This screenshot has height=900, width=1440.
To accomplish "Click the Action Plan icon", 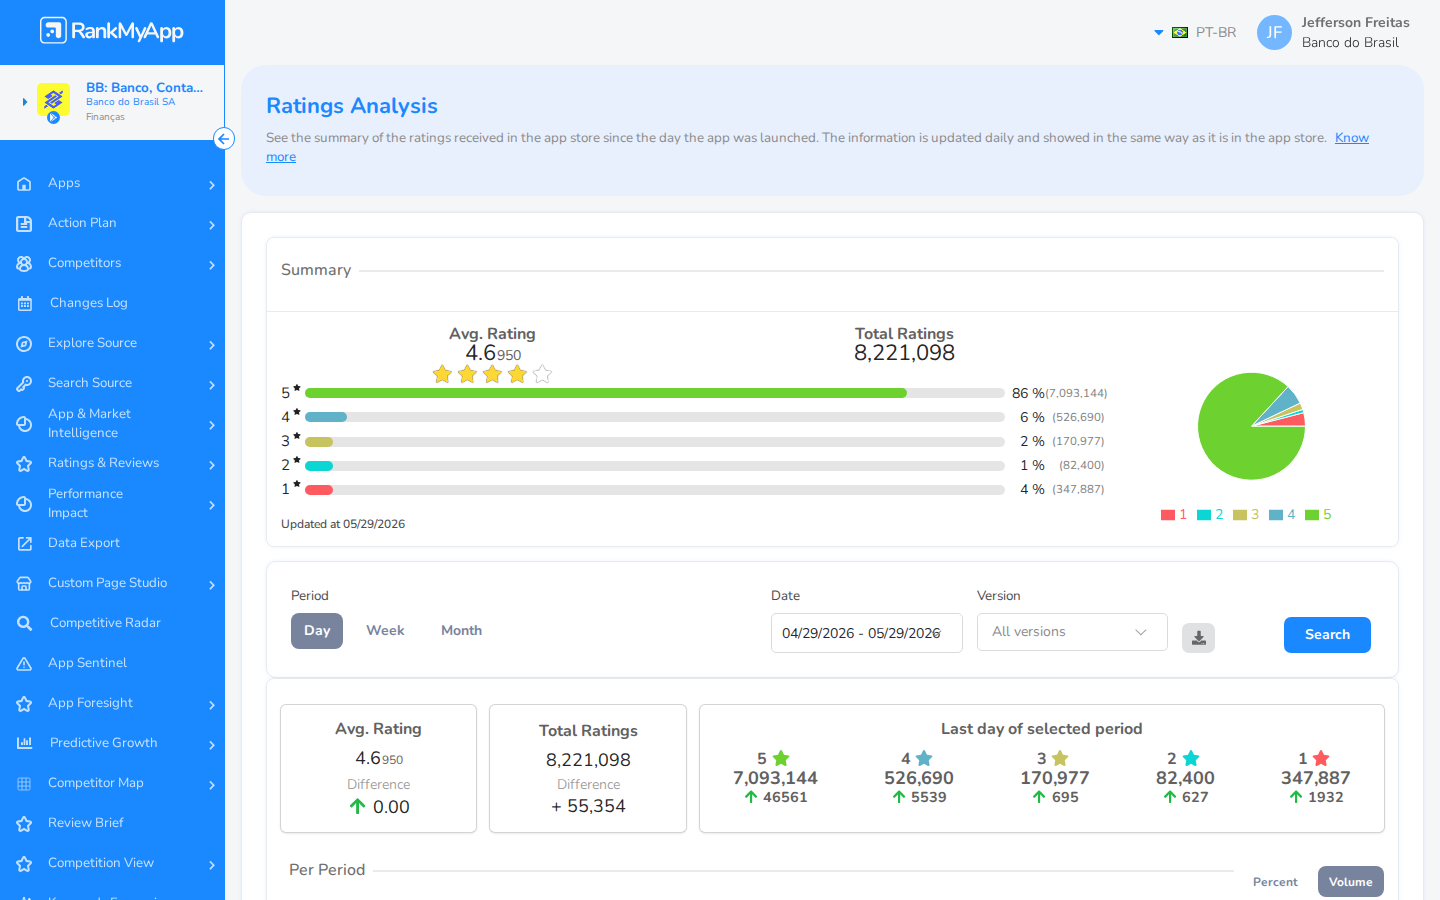I will 25,224.
